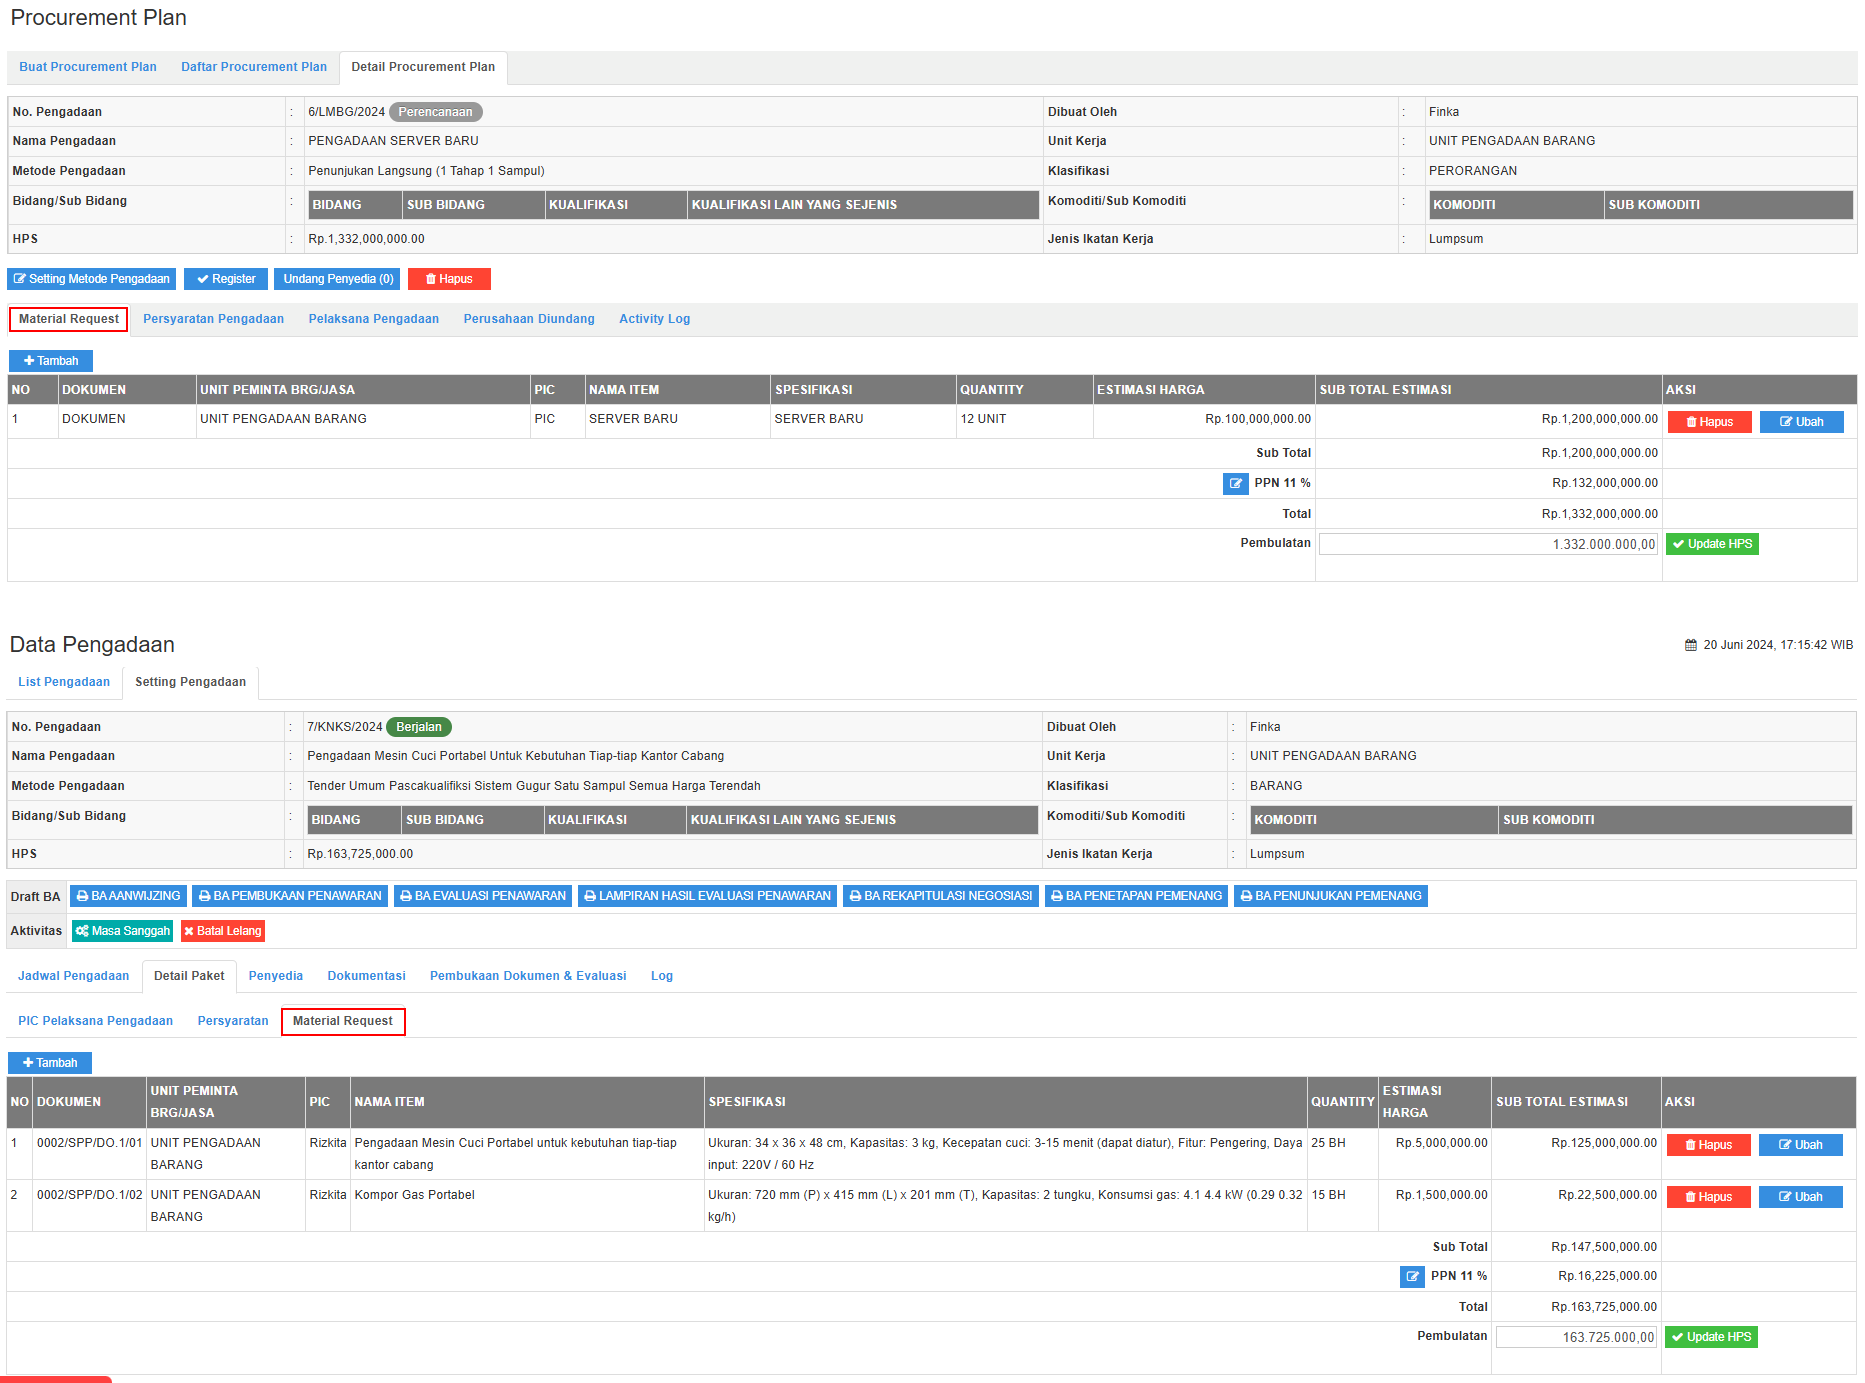The width and height of the screenshot is (1865, 1383).
Task: Add item with the top Tambah button
Action: point(50,361)
